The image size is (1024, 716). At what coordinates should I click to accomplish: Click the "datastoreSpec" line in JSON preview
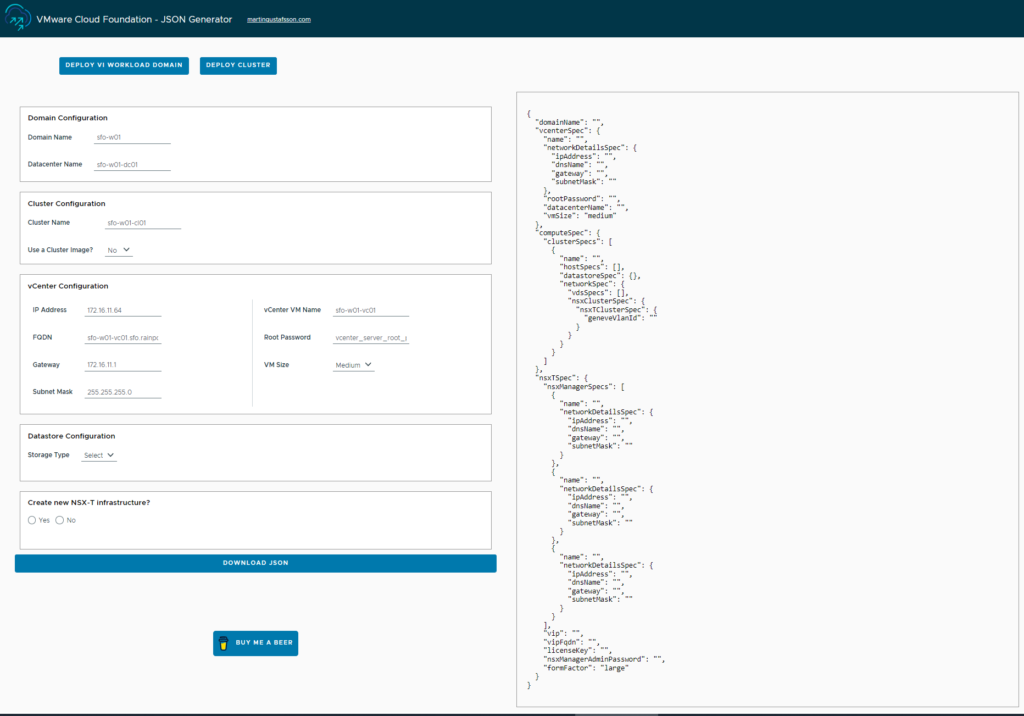pyautogui.click(x=600, y=276)
